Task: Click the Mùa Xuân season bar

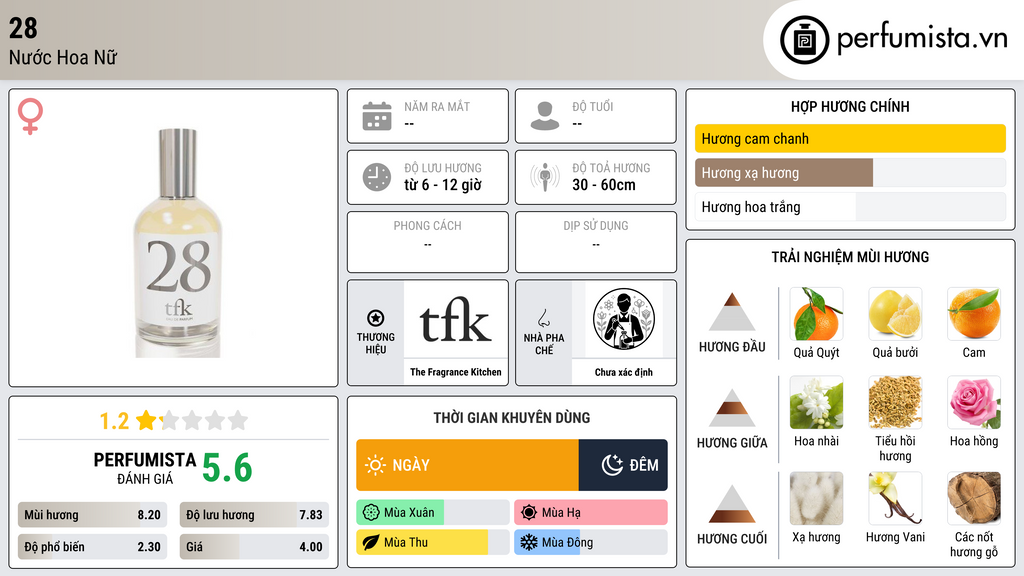Action: 432,513
